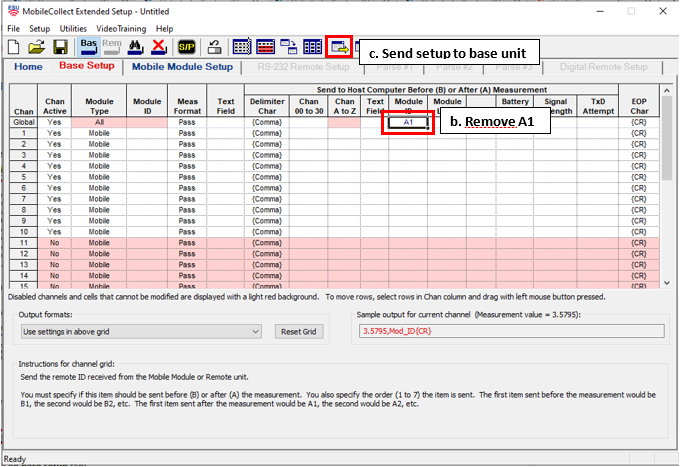Click Delimiter Char {Comma} cell for channel 6

tap(267, 188)
